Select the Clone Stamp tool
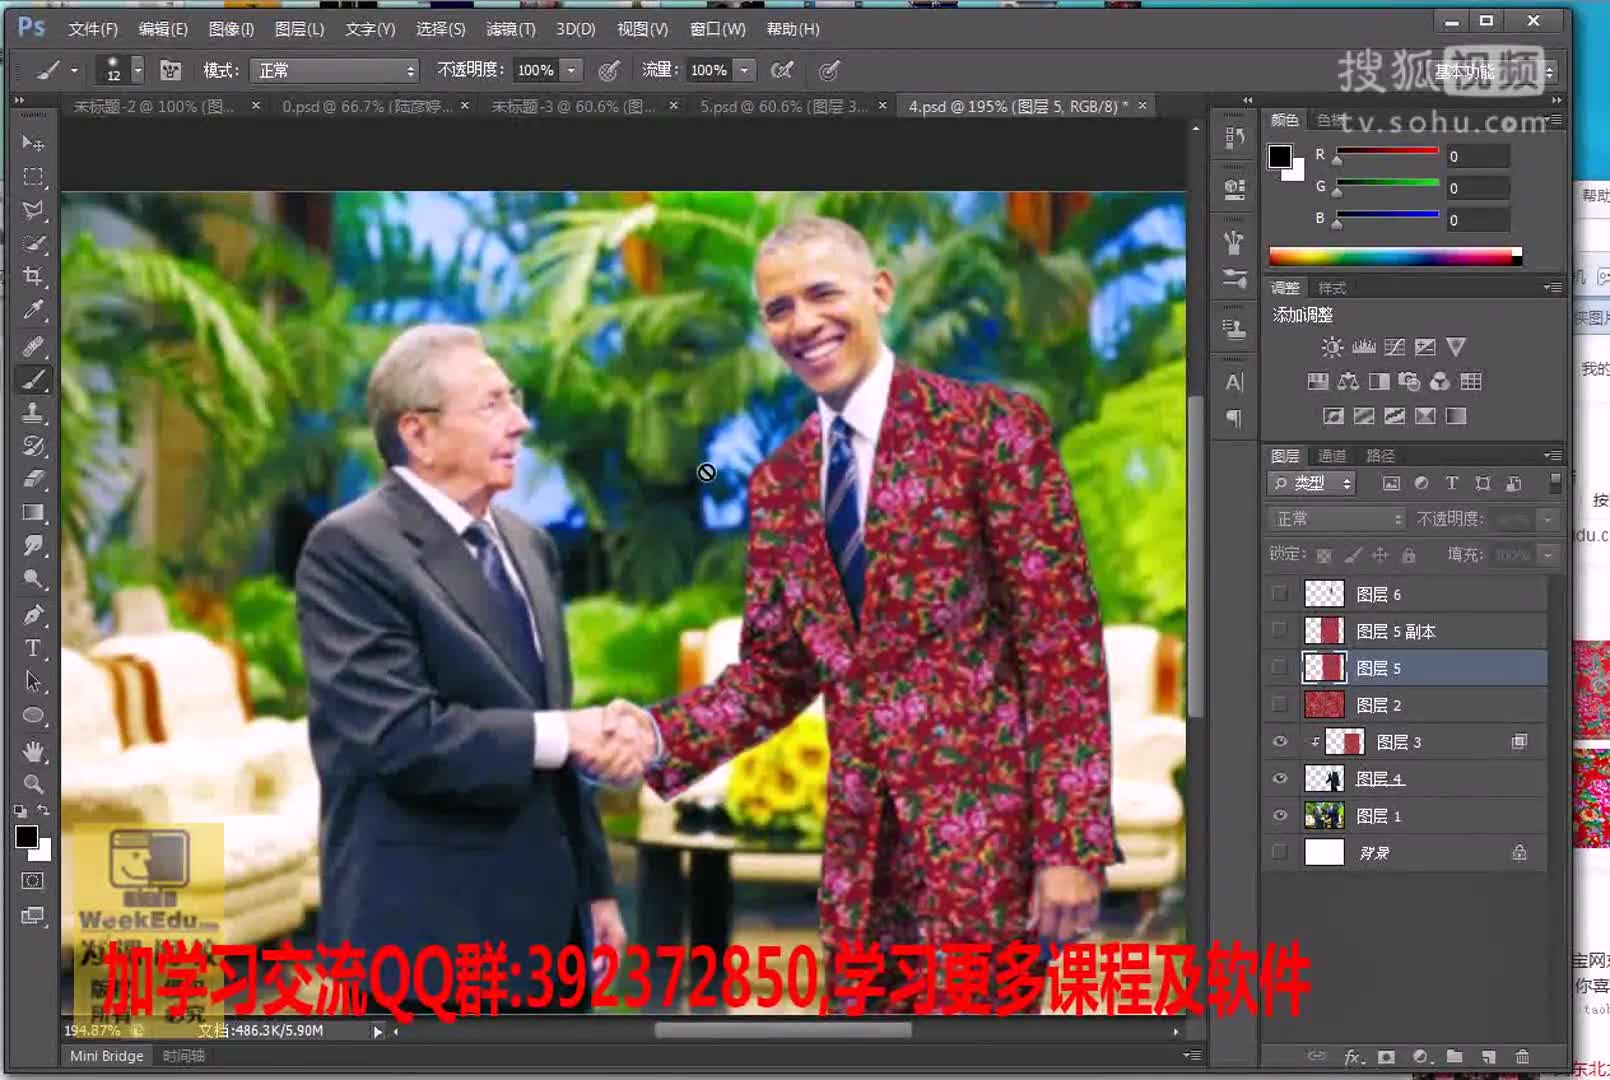Image resolution: width=1610 pixels, height=1080 pixels. click(33, 412)
